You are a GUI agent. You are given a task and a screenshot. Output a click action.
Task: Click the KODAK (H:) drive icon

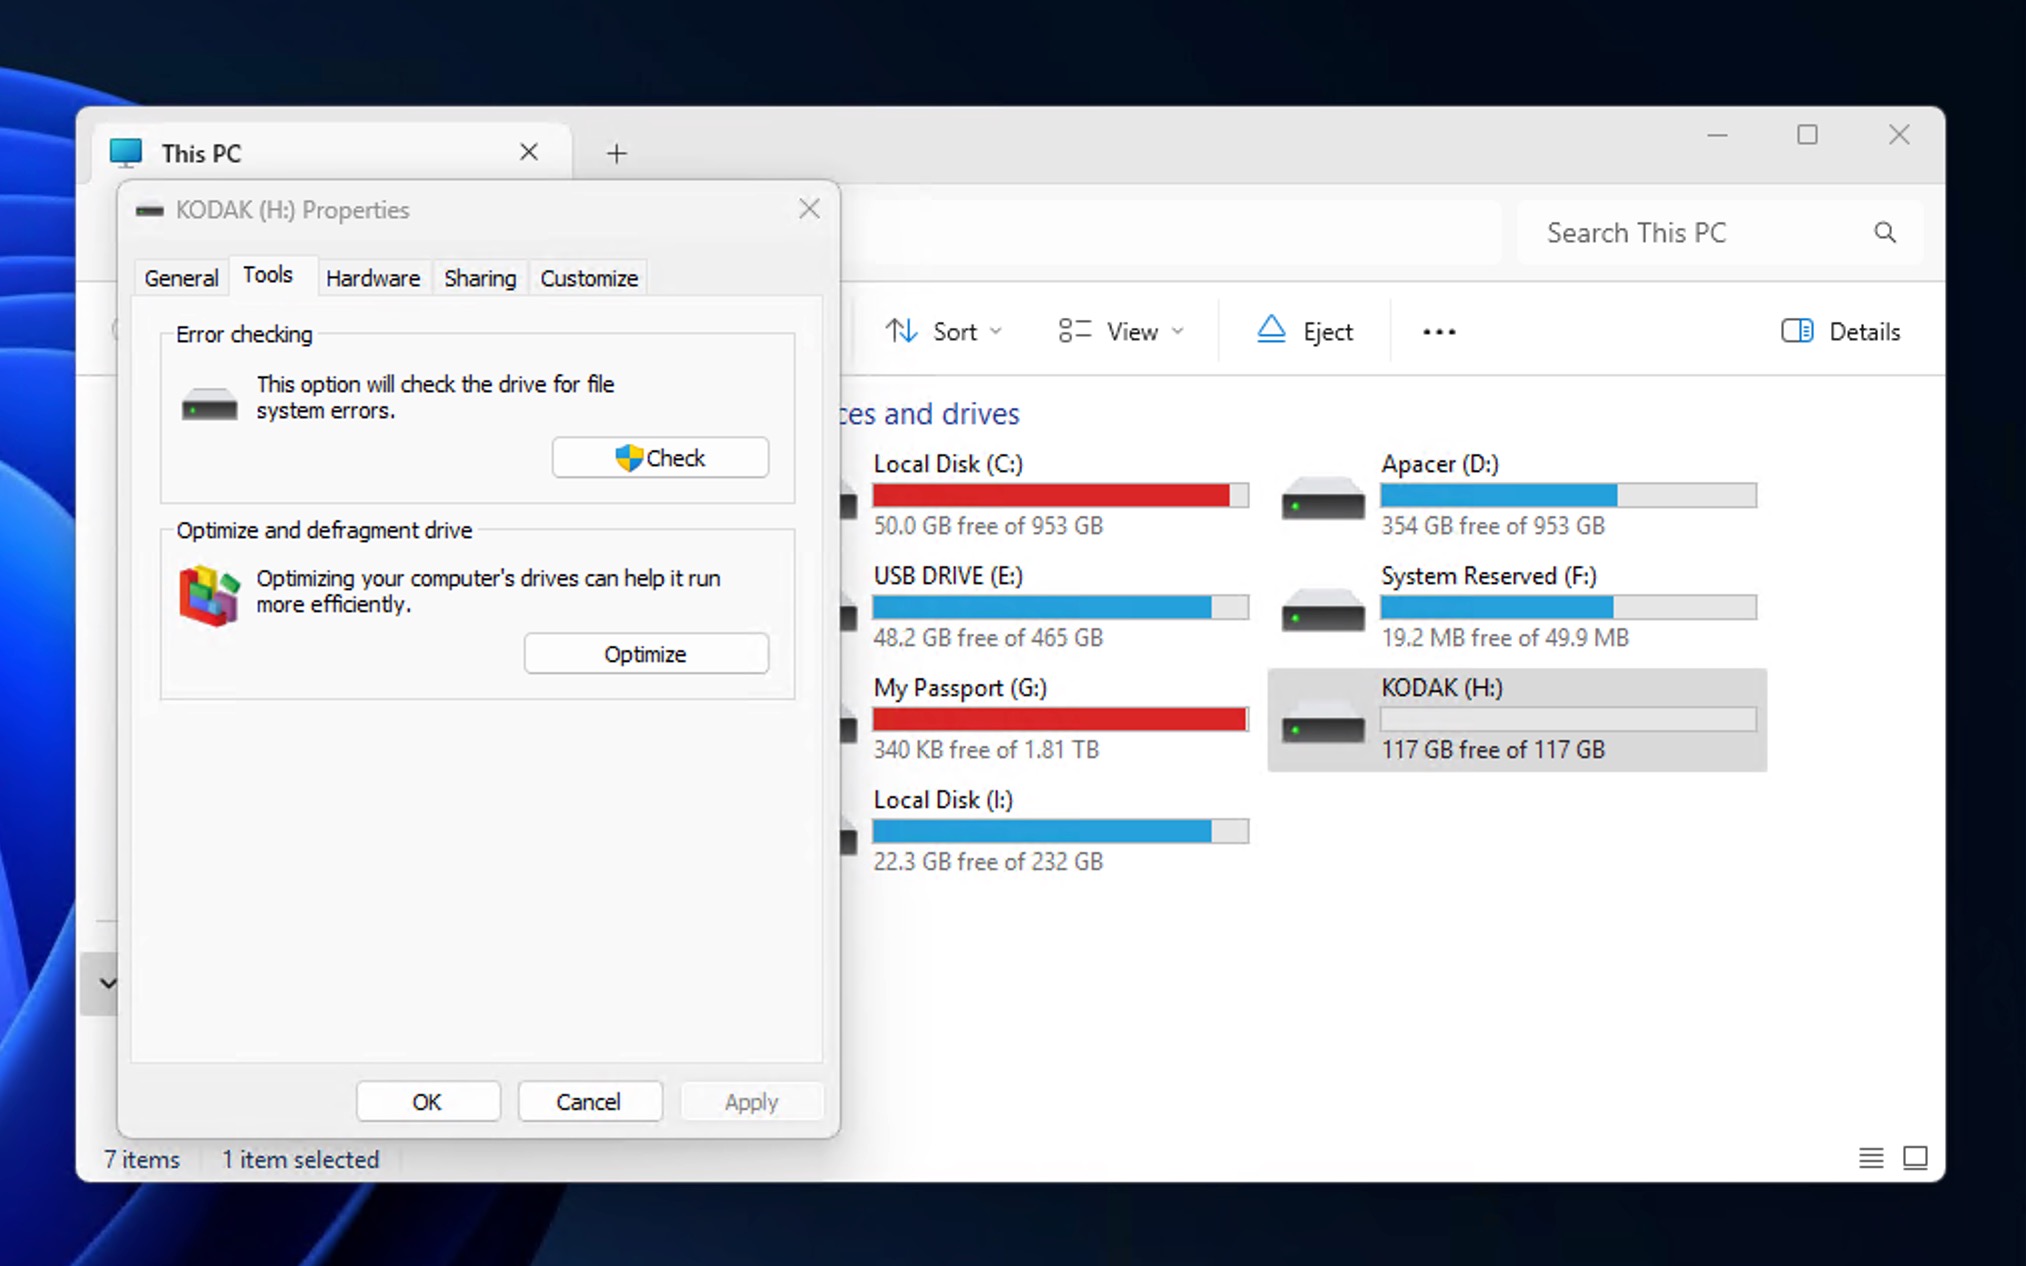[x=1323, y=723]
